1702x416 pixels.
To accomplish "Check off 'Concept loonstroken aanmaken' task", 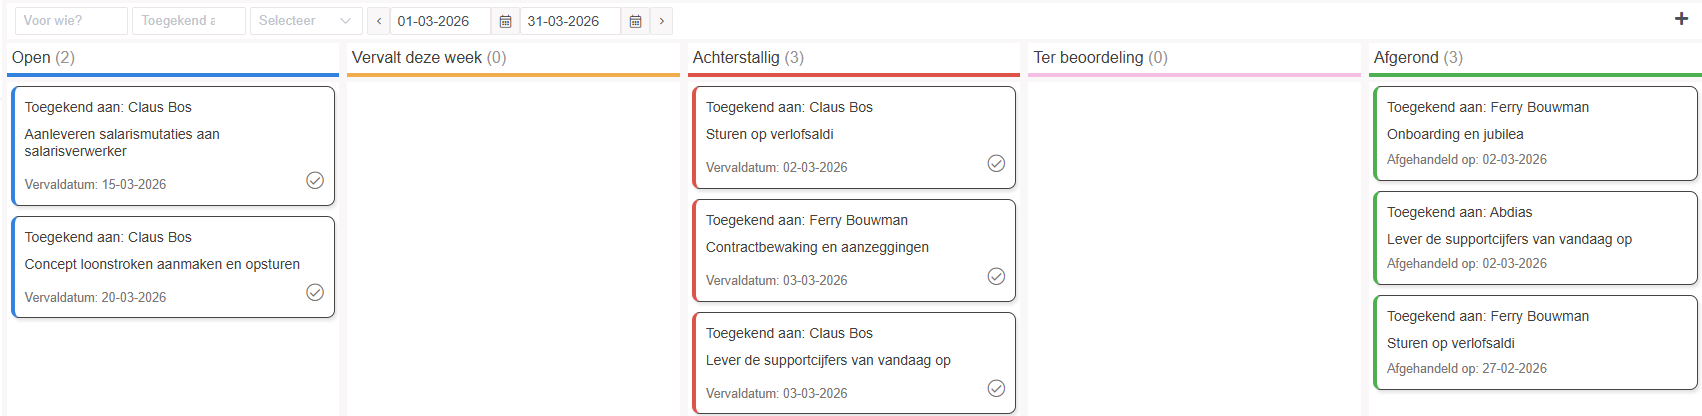I will pyautogui.click(x=315, y=292).
